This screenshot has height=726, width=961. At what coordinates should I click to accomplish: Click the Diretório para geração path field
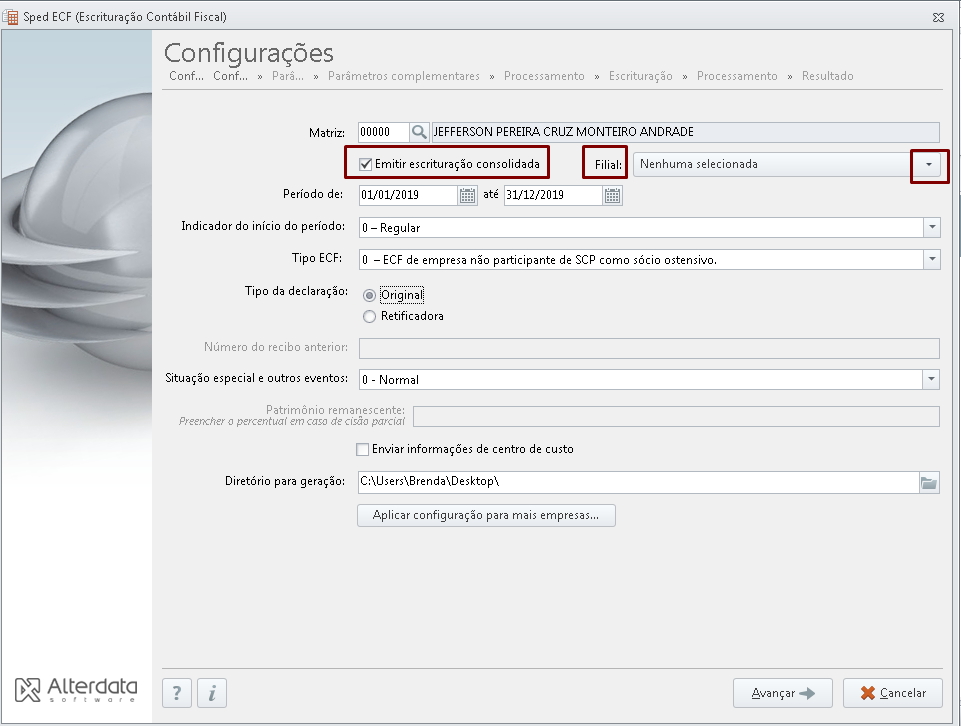pos(639,482)
